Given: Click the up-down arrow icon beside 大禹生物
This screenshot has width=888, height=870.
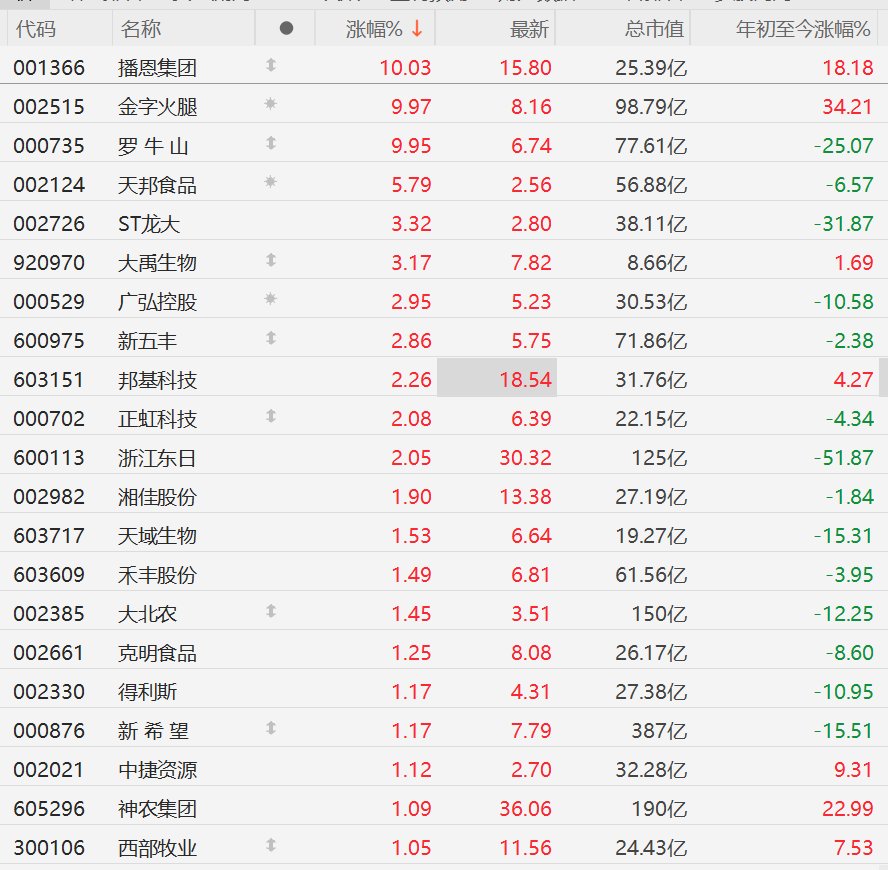Looking at the screenshot, I should [271, 260].
